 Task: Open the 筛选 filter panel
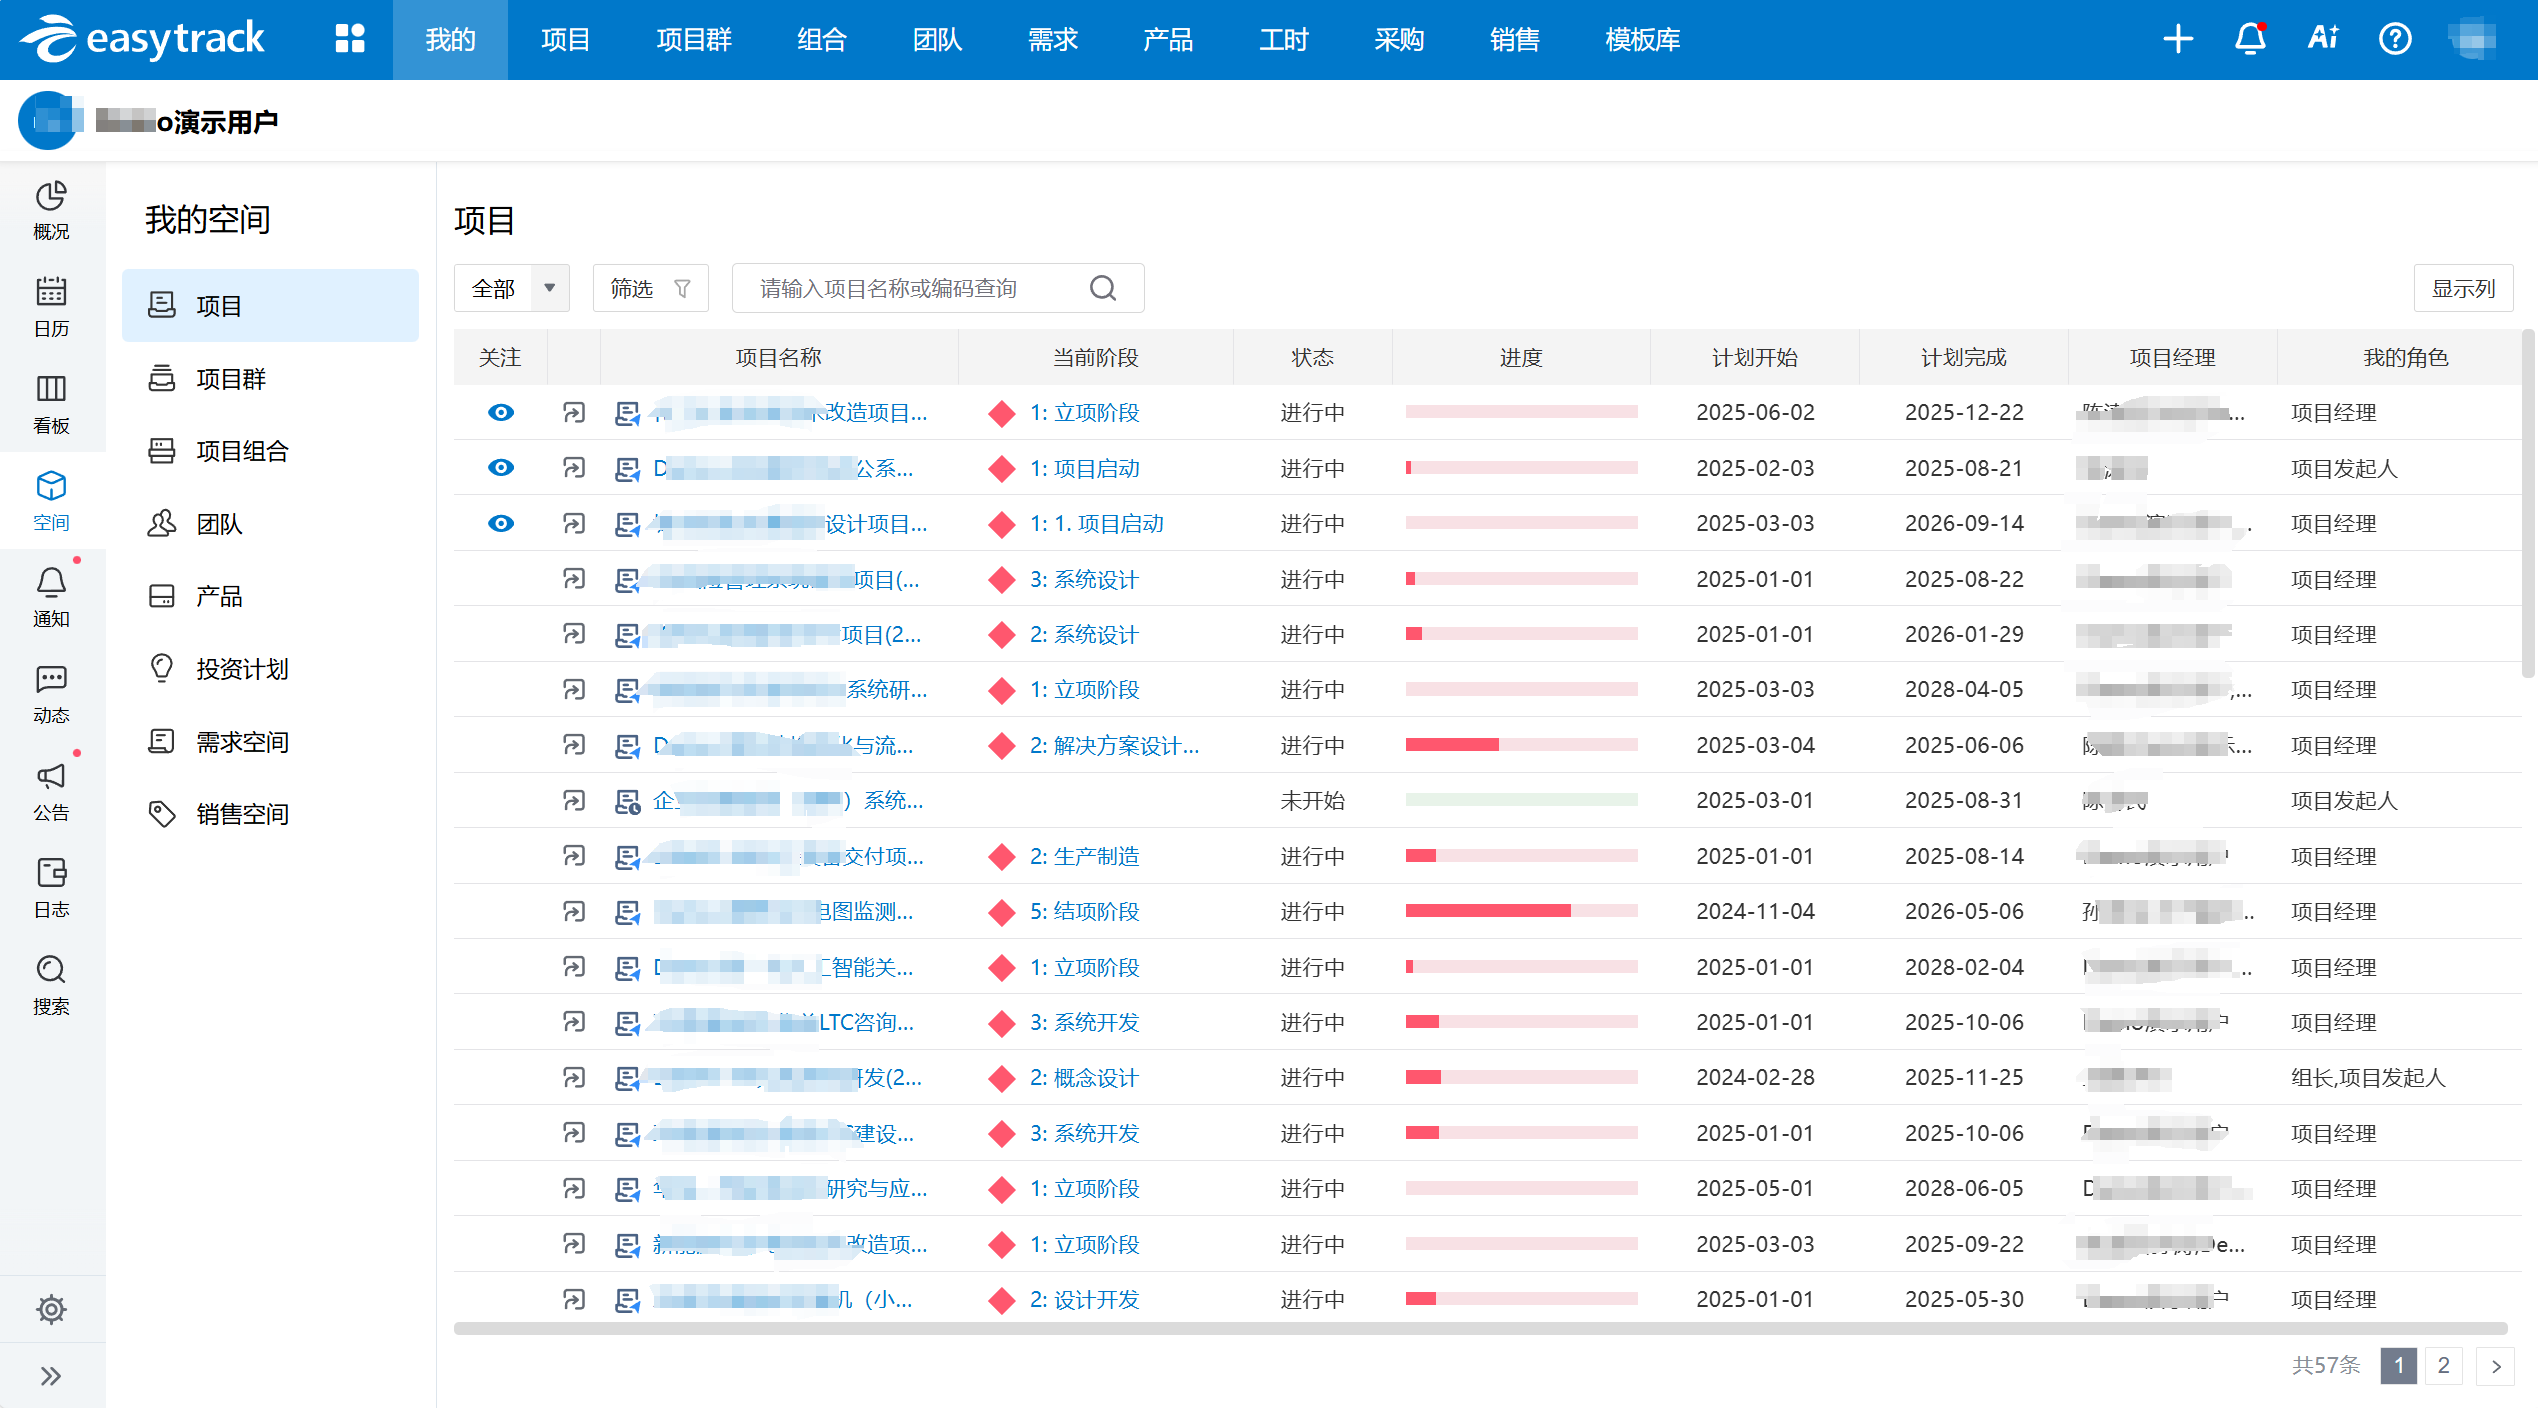tap(650, 288)
